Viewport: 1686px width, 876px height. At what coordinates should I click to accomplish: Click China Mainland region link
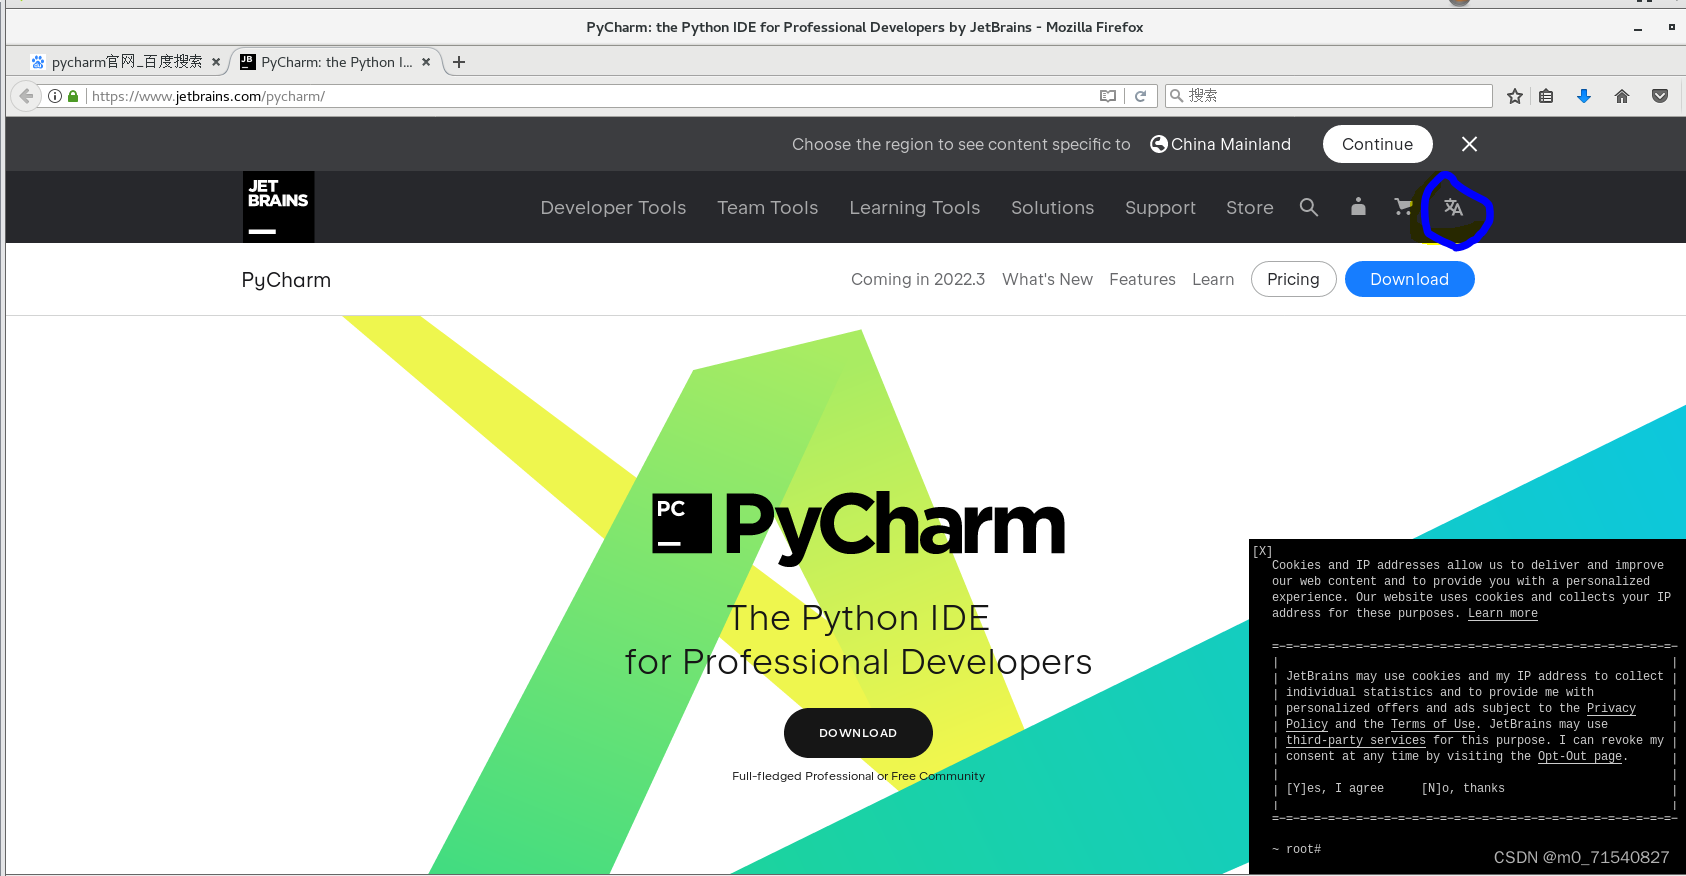tap(1231, 144)
